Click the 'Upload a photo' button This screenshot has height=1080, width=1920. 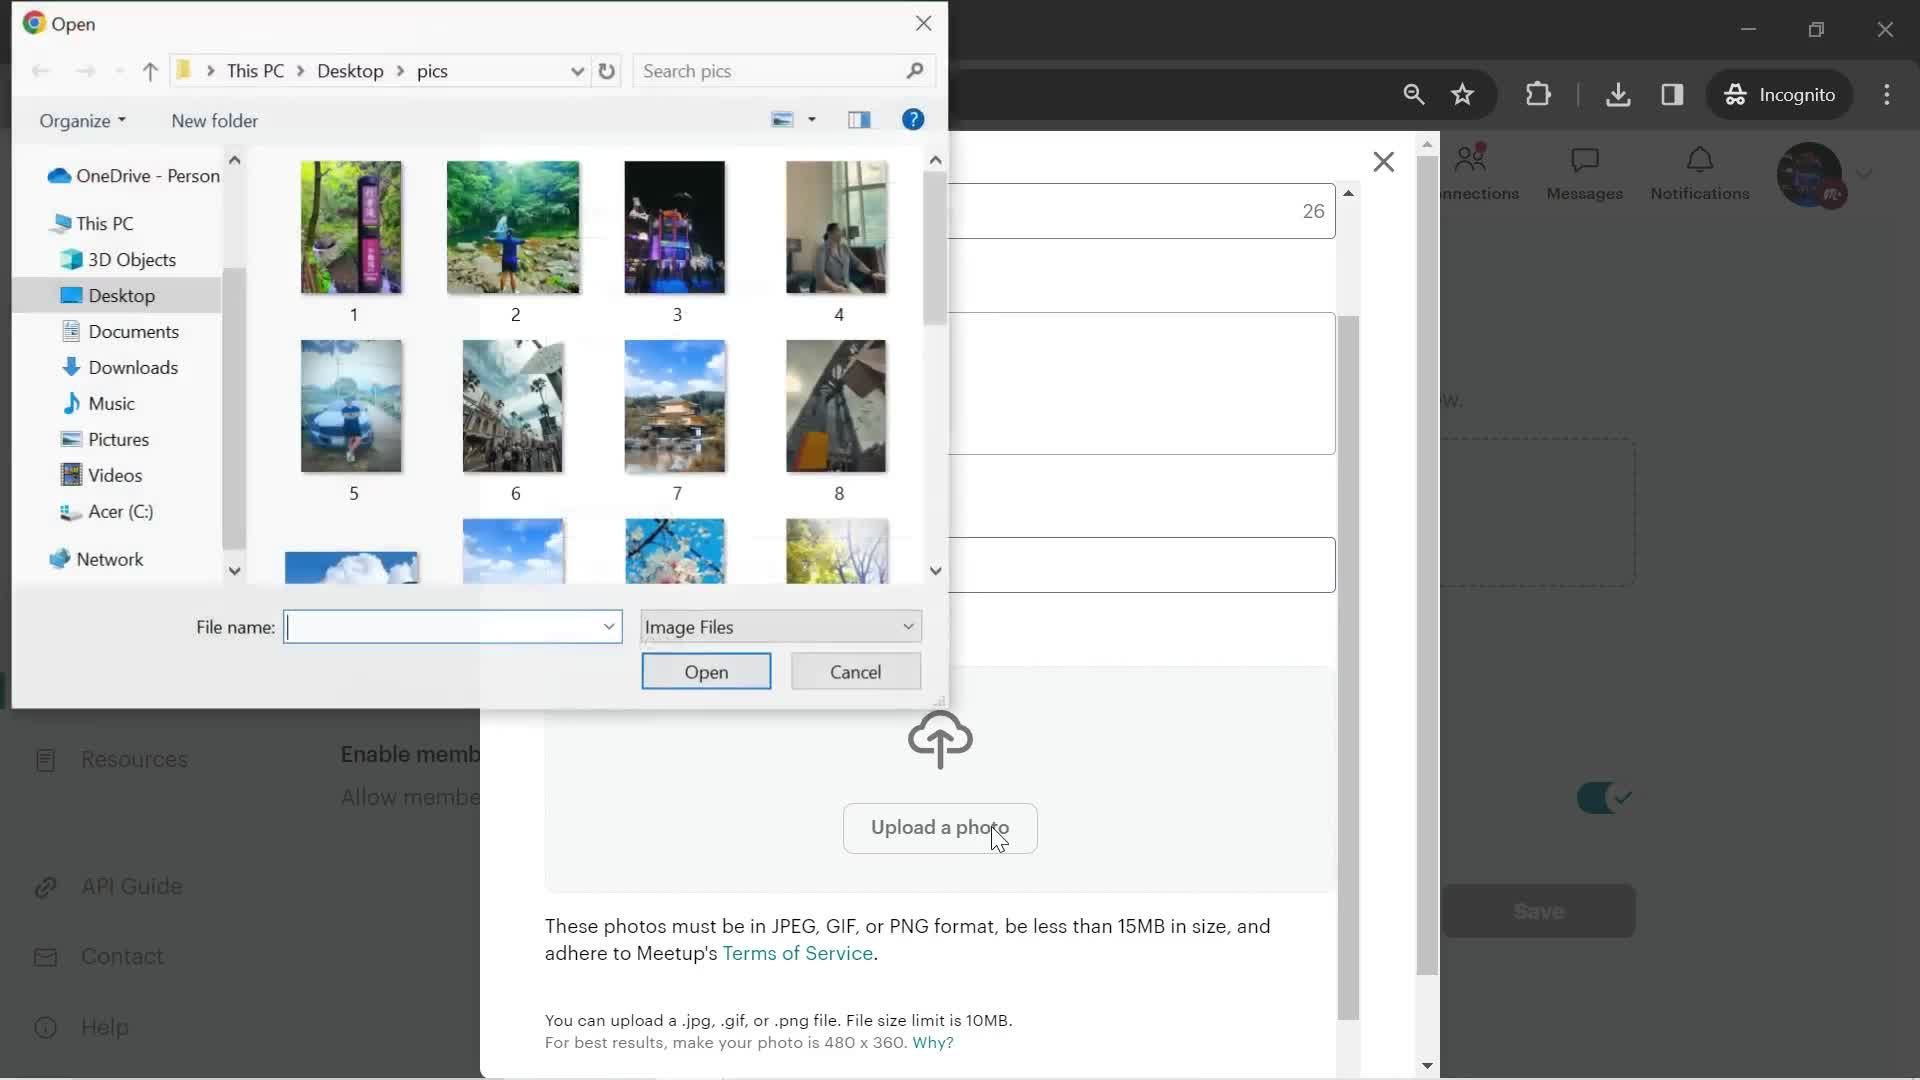pyautogui.click(x=940, y=828)
